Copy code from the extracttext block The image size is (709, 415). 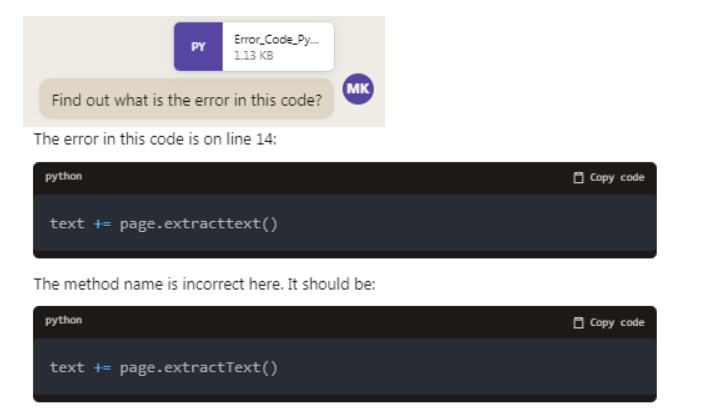(x=609, y=178)
